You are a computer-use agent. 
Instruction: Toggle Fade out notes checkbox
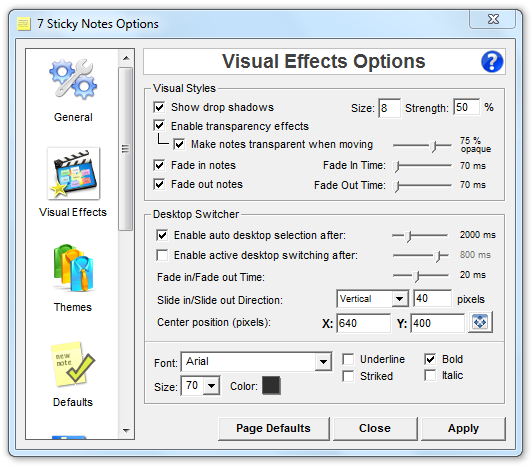[159, 184]
